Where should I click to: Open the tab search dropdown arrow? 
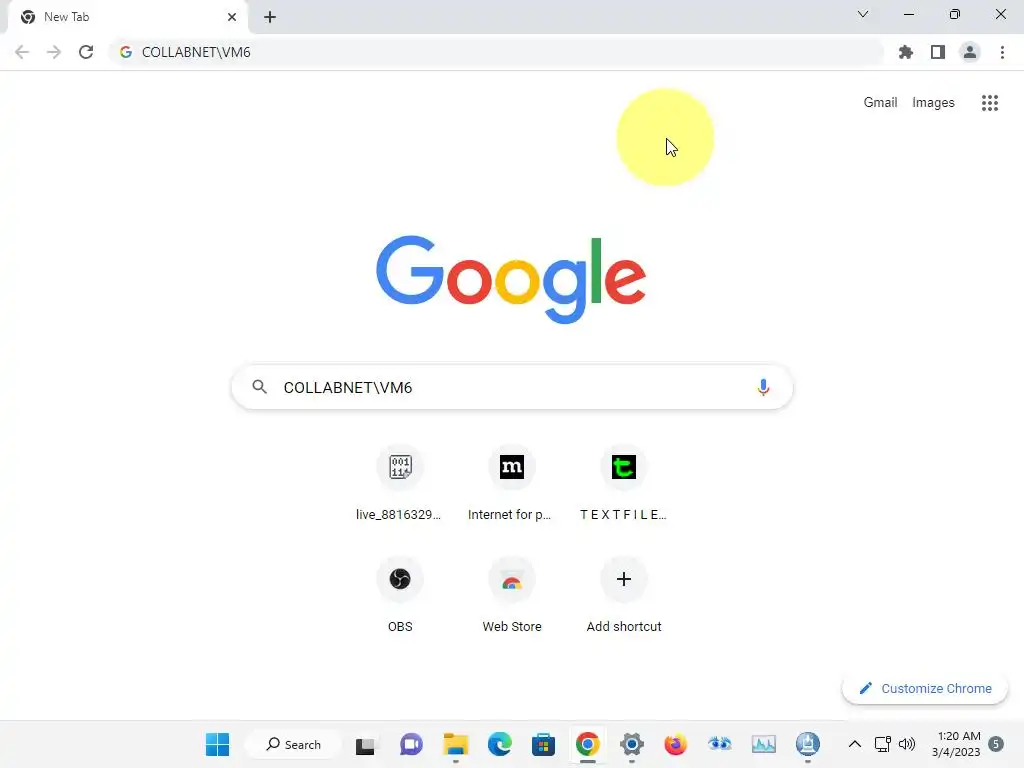click(x=863, y=14)
